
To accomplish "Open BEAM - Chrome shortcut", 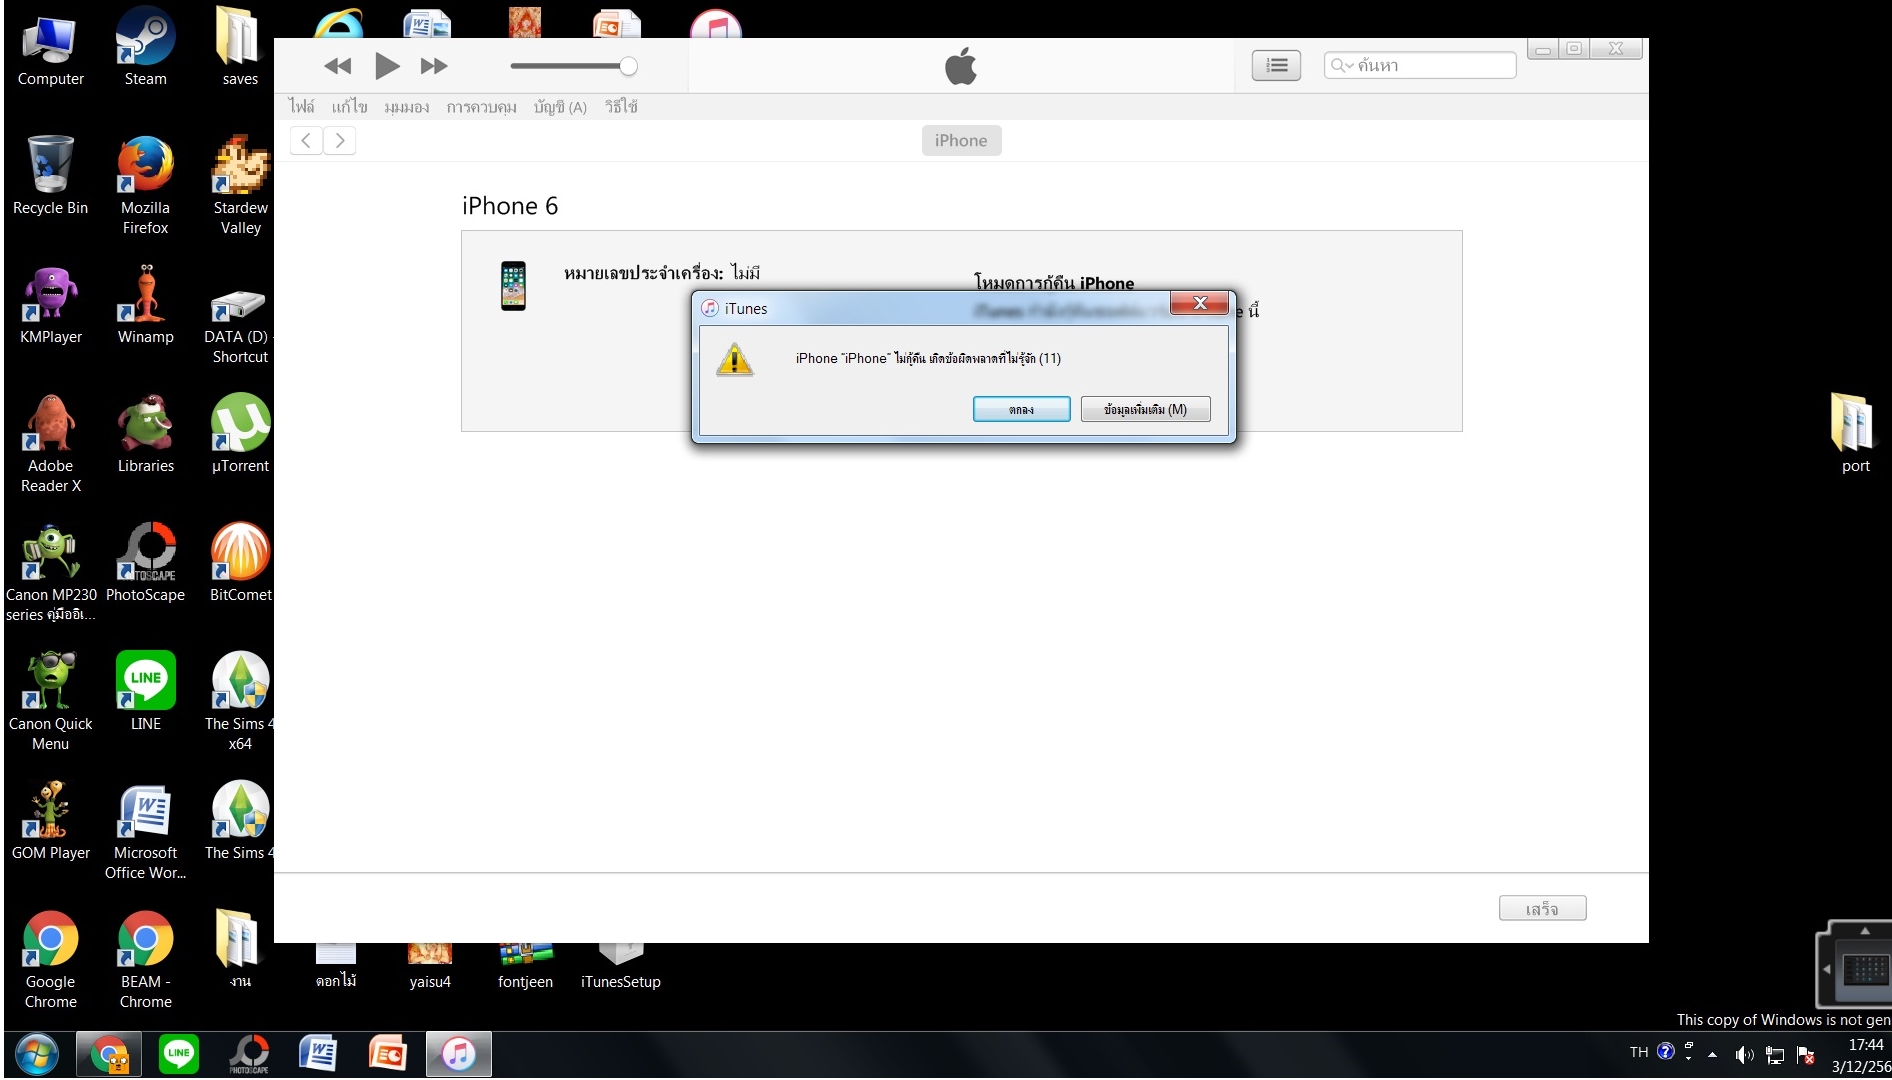I will pyautogui.click(x=145, y=962).
